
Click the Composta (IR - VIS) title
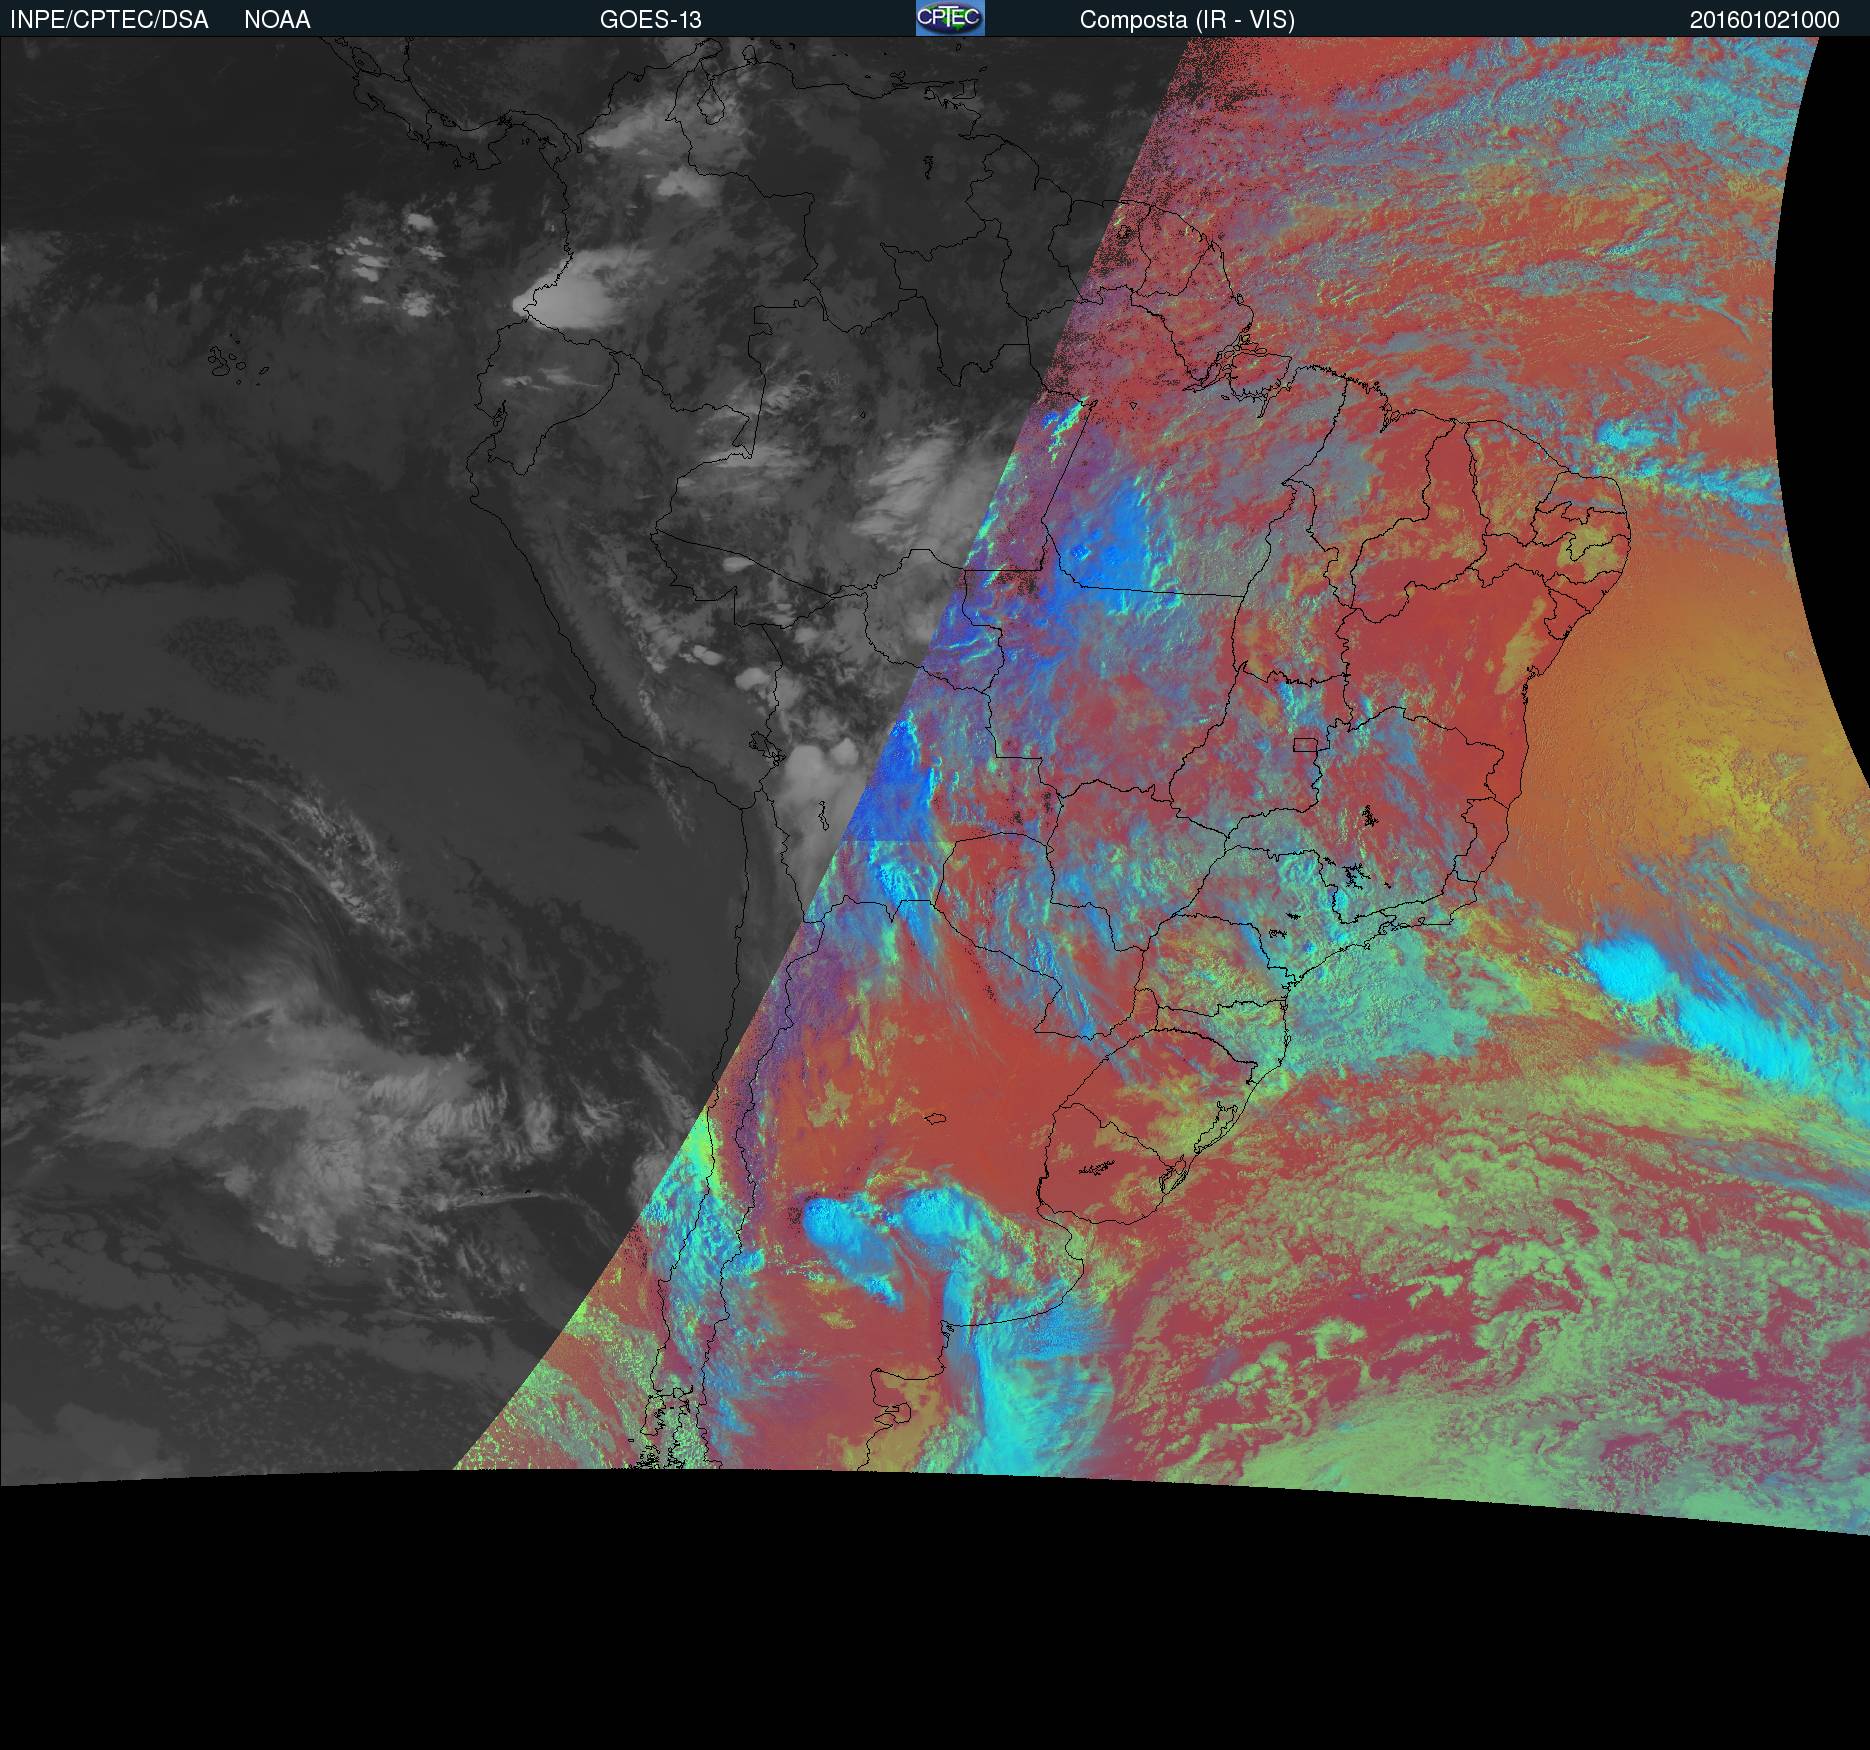[1187, 20]
